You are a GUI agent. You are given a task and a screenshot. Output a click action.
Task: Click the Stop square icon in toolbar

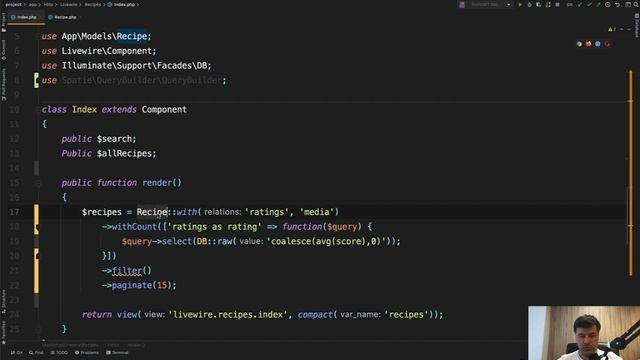point(557,5)
